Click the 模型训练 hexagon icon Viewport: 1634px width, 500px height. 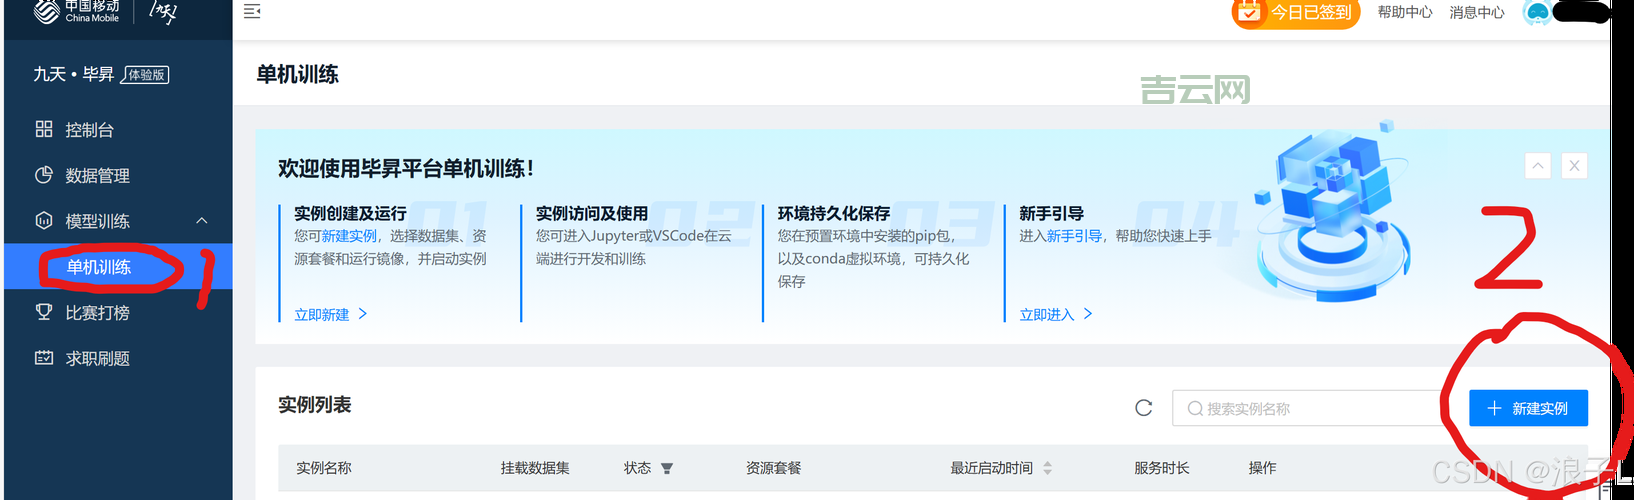pos(44,221)
